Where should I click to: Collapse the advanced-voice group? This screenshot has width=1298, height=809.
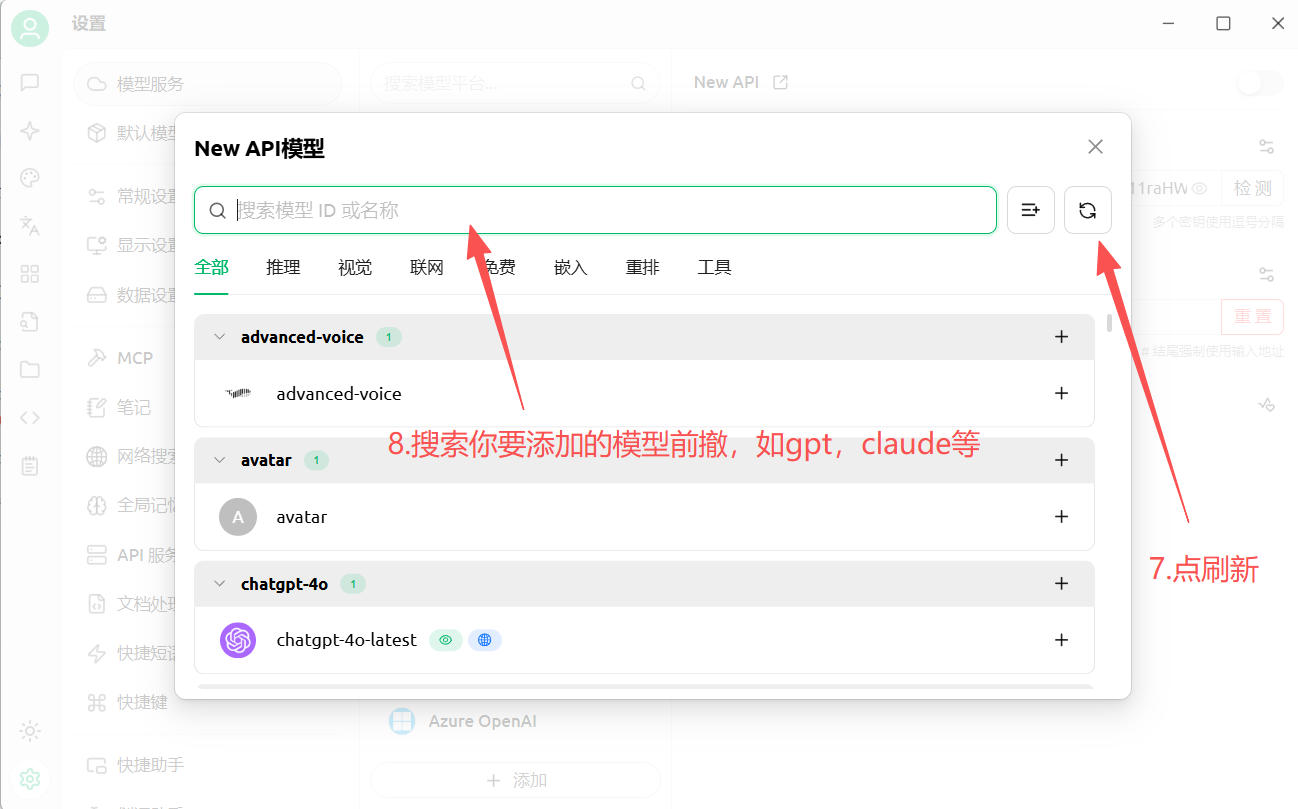(x=220, y=337)
